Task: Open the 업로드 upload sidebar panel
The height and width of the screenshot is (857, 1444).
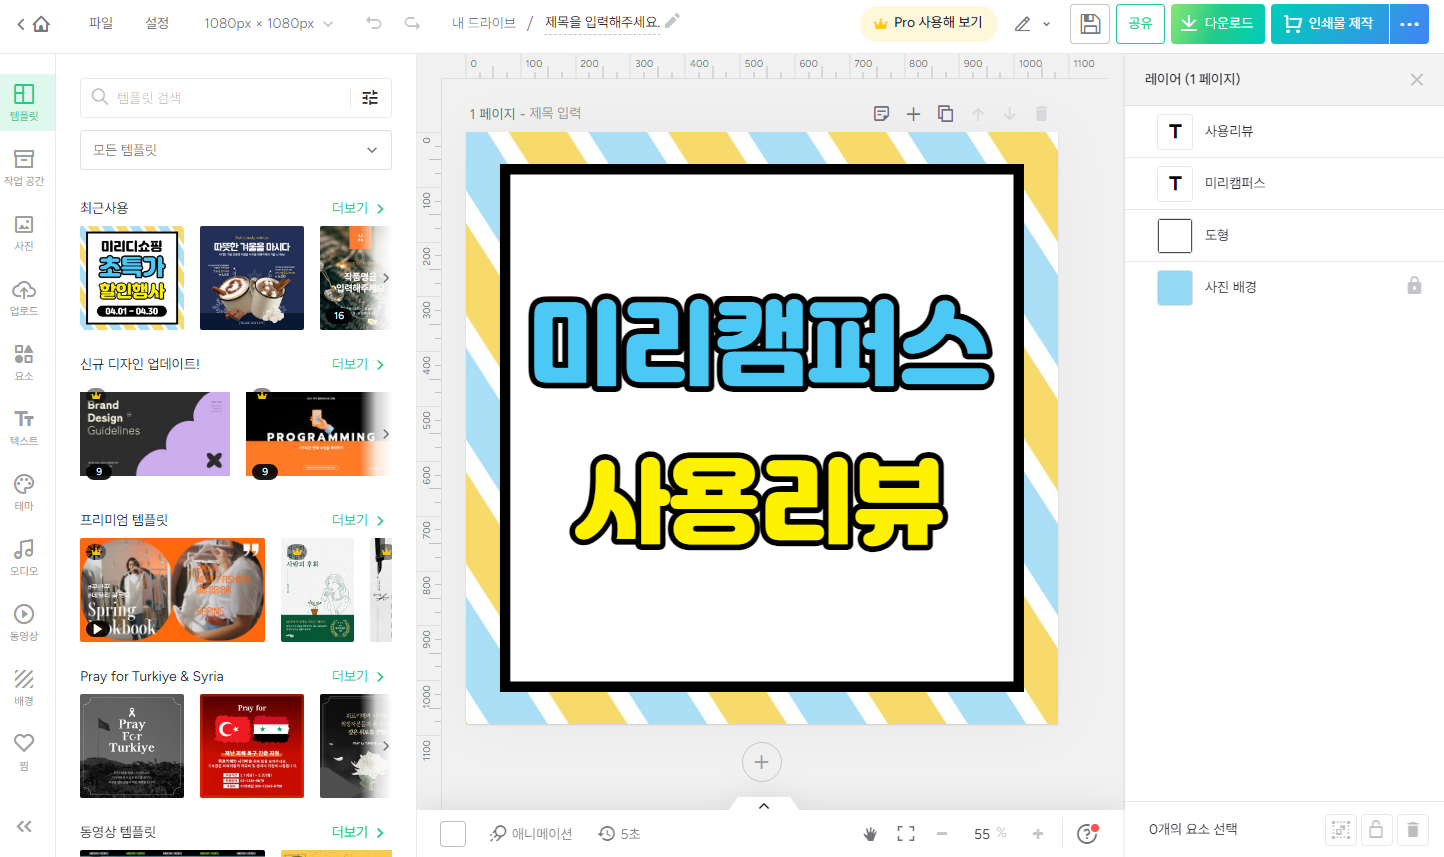Action: 24,298
